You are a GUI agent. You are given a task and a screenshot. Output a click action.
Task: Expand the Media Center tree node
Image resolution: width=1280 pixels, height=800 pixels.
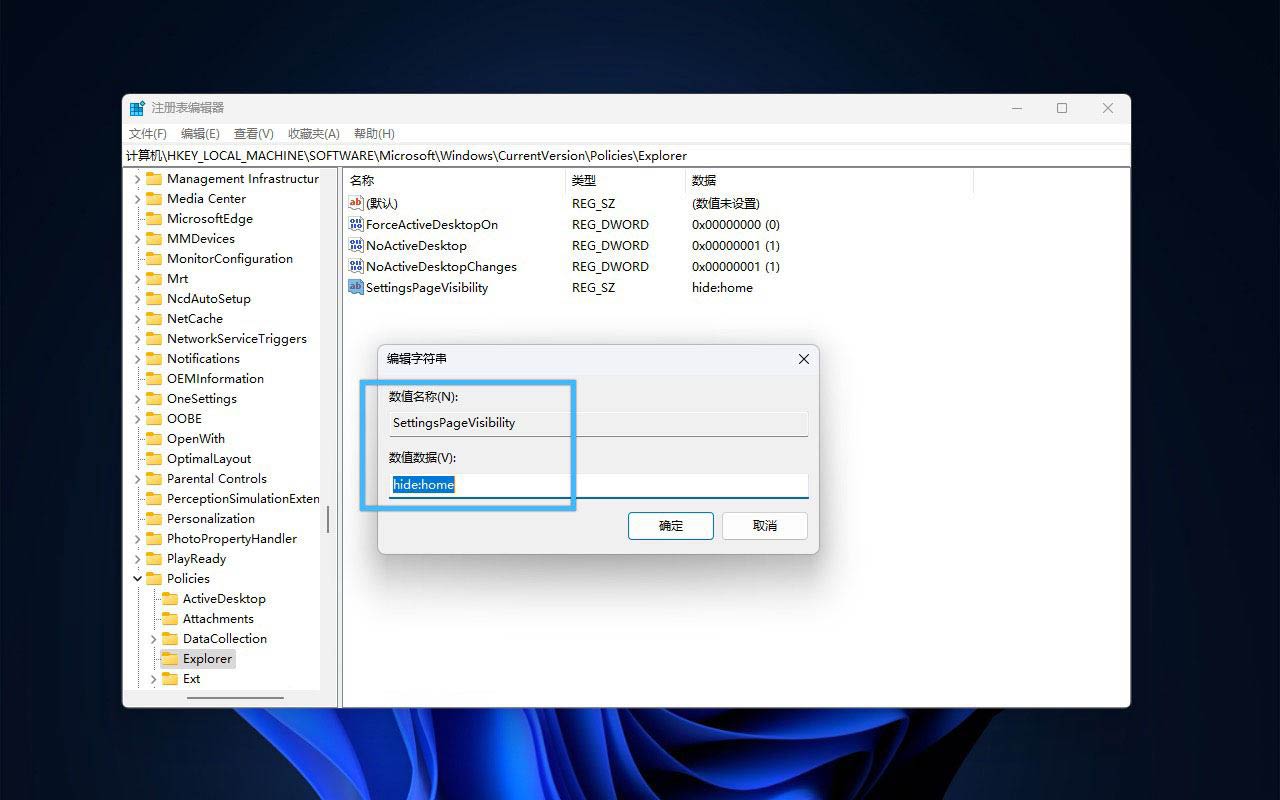[138, 199]
